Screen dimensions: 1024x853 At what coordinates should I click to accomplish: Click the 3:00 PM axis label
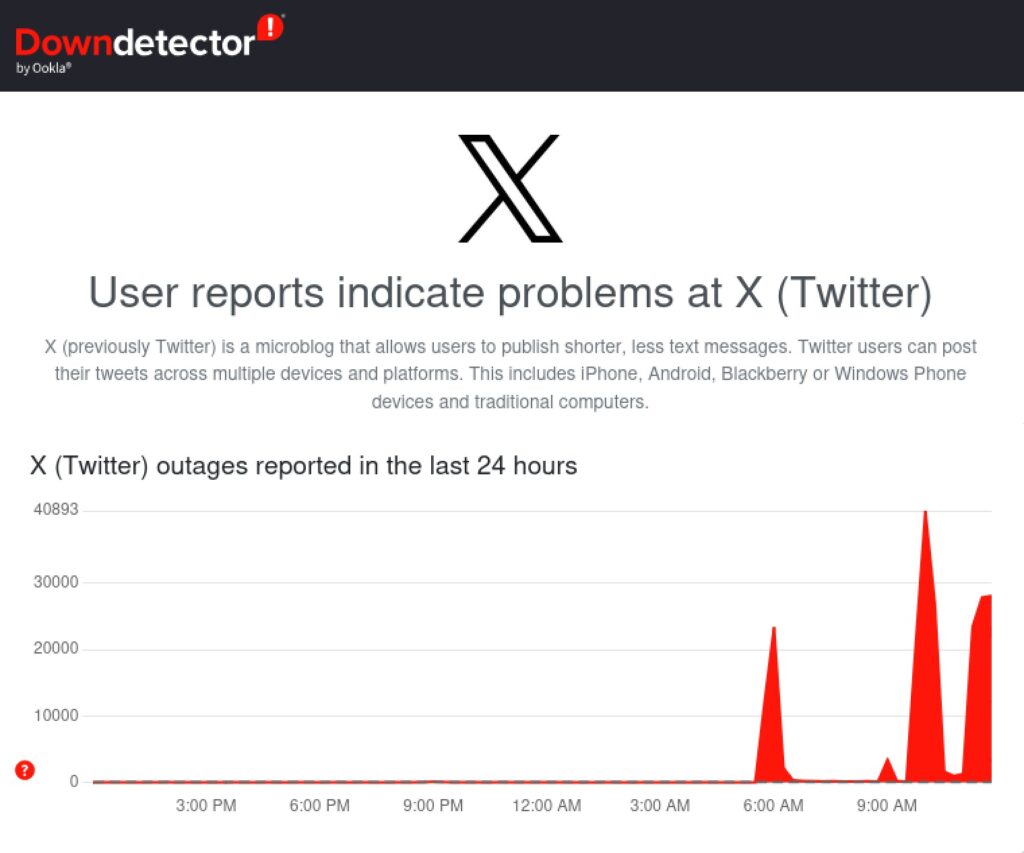pyautogui.click(x=206, y=805)
